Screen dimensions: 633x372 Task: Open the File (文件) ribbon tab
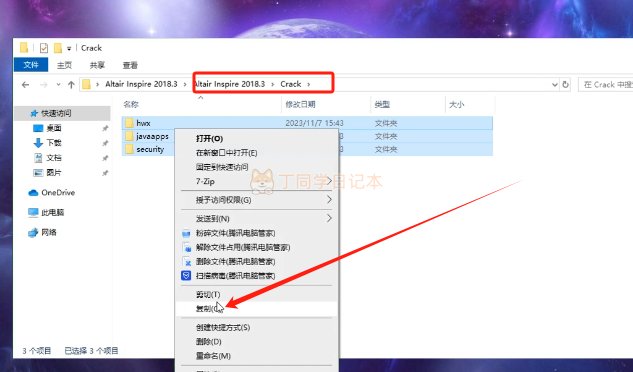[x=31, y=65]
